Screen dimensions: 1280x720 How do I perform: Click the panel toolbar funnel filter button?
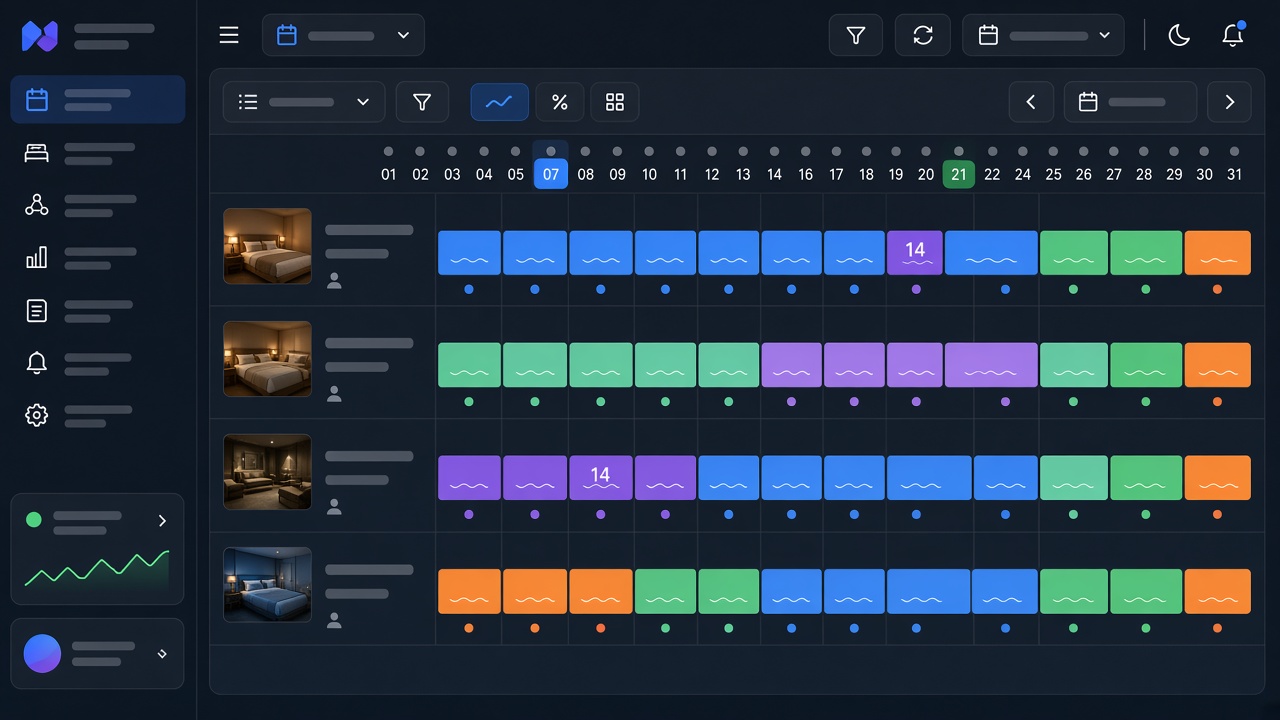click(422, 102)
